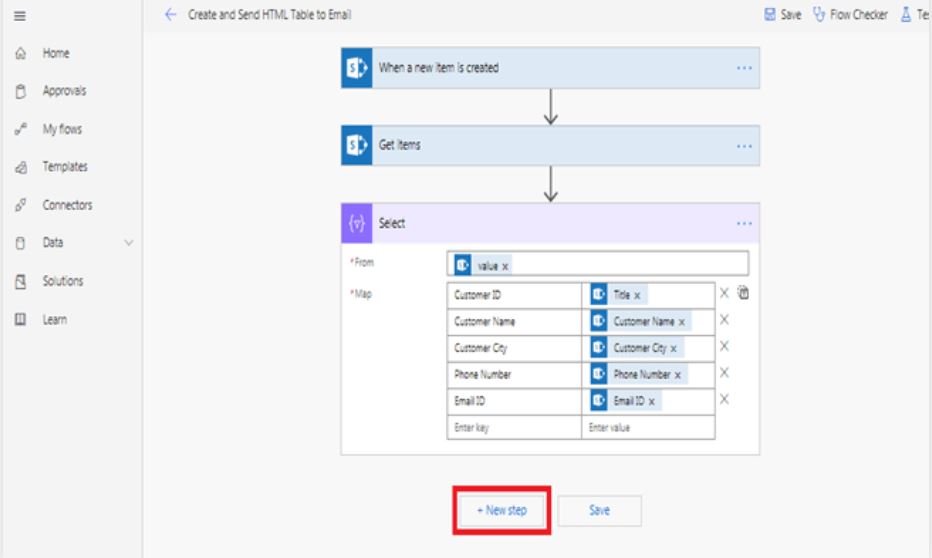Open Learn in sidebar
The height and width of the screenshot is (558, 932).
54,320
